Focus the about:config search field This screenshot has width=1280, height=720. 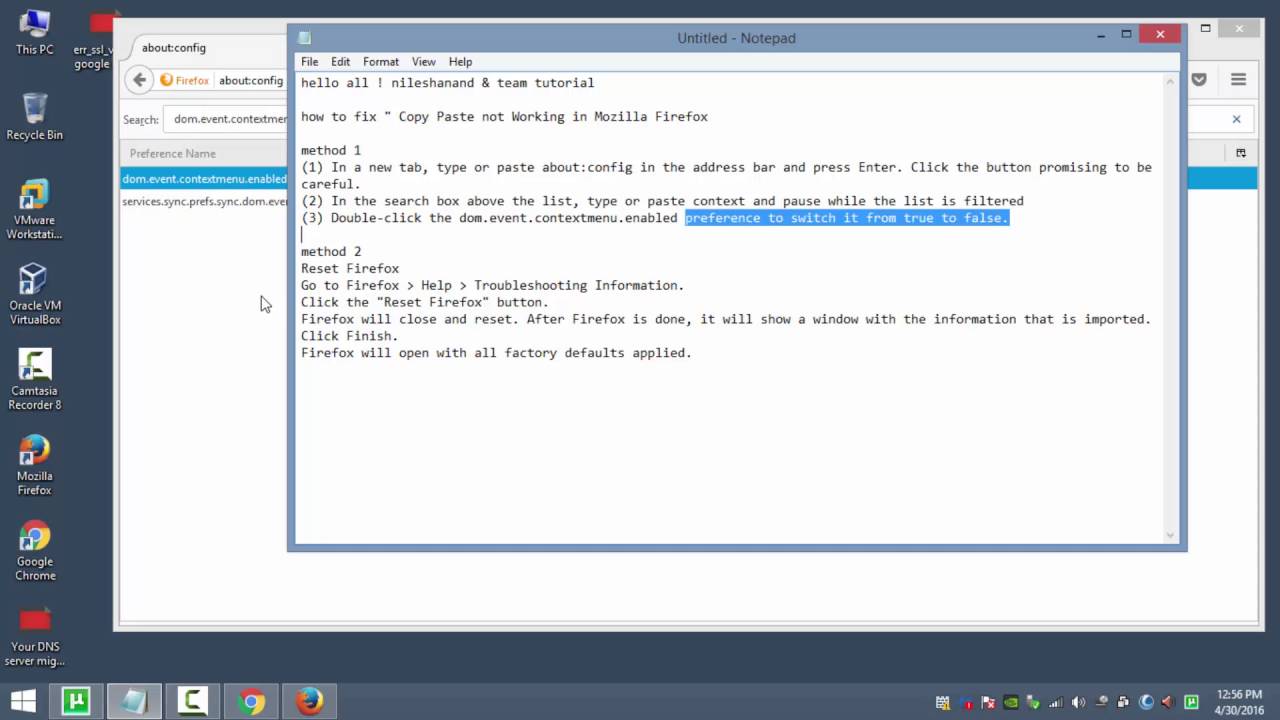(x=227, y=119)
